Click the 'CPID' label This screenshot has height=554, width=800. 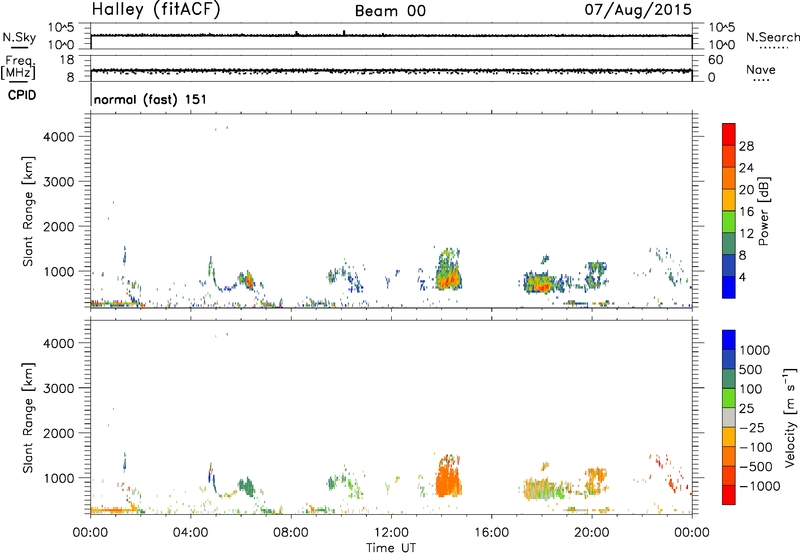(22, 95)
